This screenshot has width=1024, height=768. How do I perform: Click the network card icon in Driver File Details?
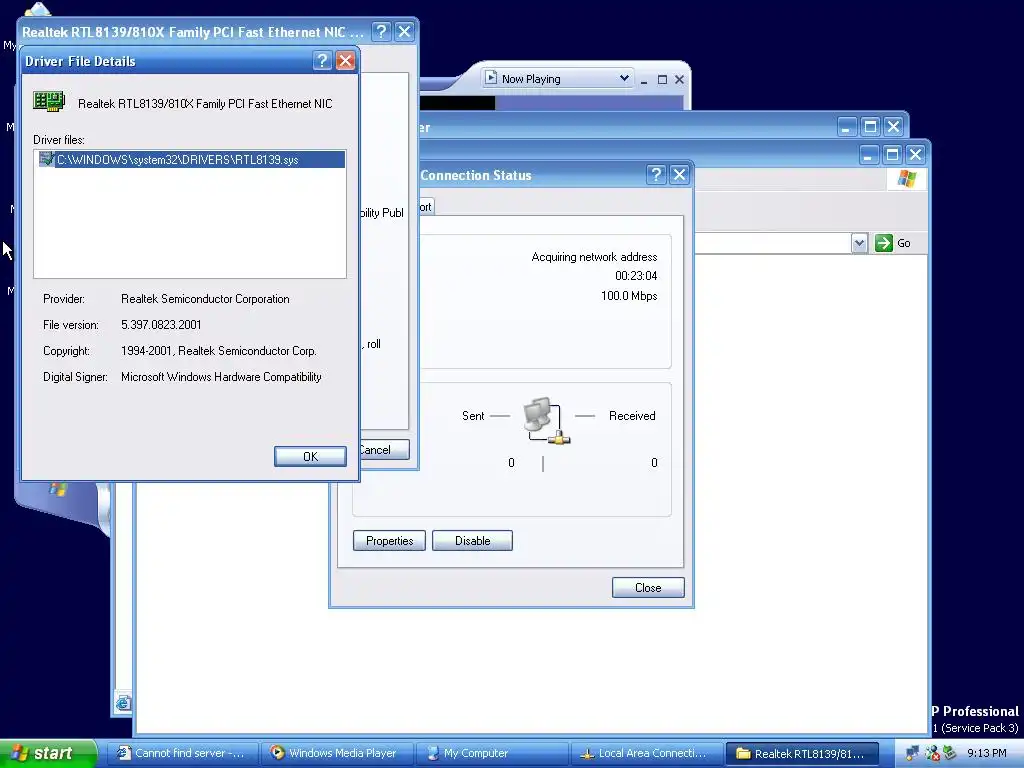click(49, 102)
